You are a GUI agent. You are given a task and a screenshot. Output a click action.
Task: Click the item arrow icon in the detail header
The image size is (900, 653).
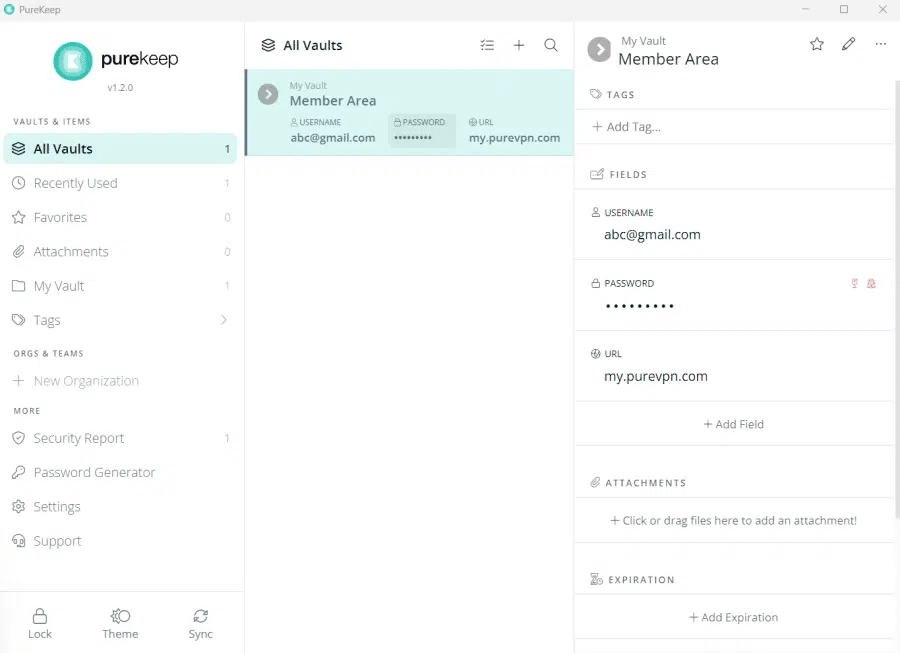(599, 49)
